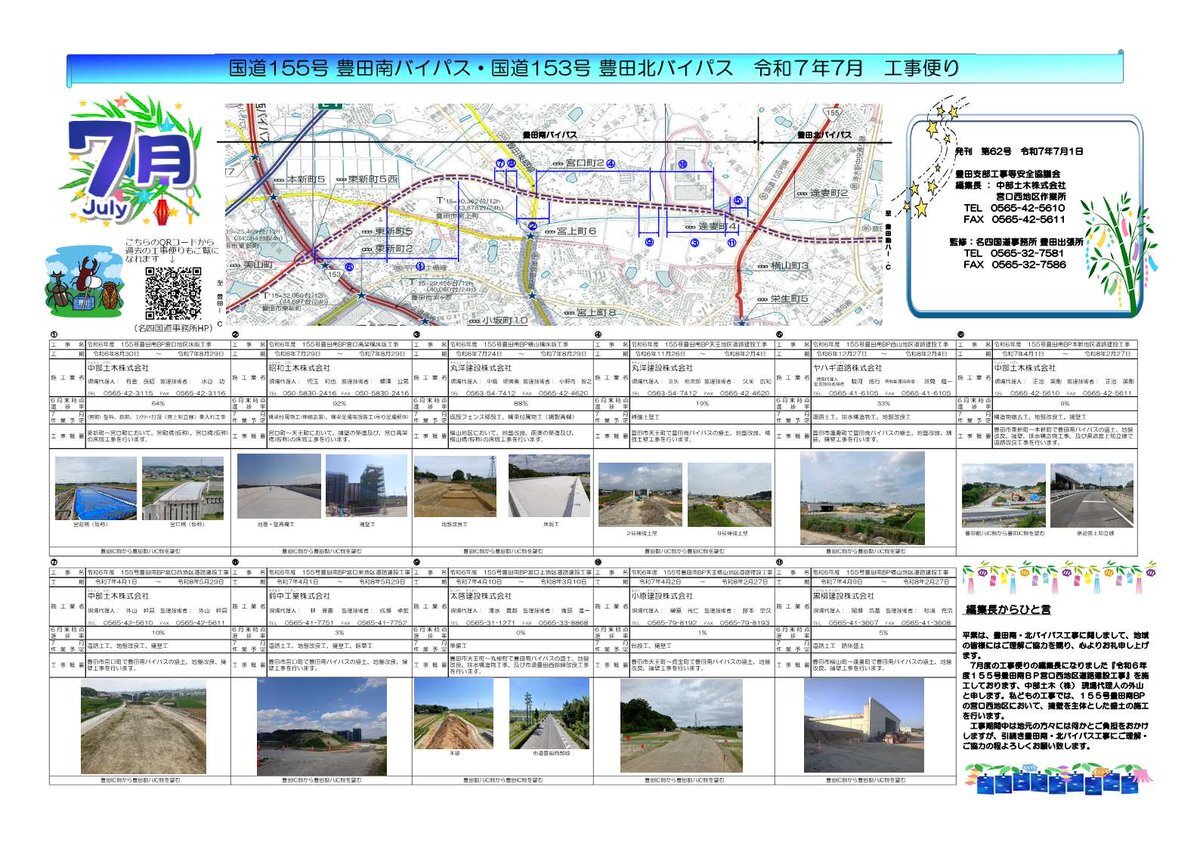
Task: Click the company name '小原建設株式会社'
Action: click(663, 595)
